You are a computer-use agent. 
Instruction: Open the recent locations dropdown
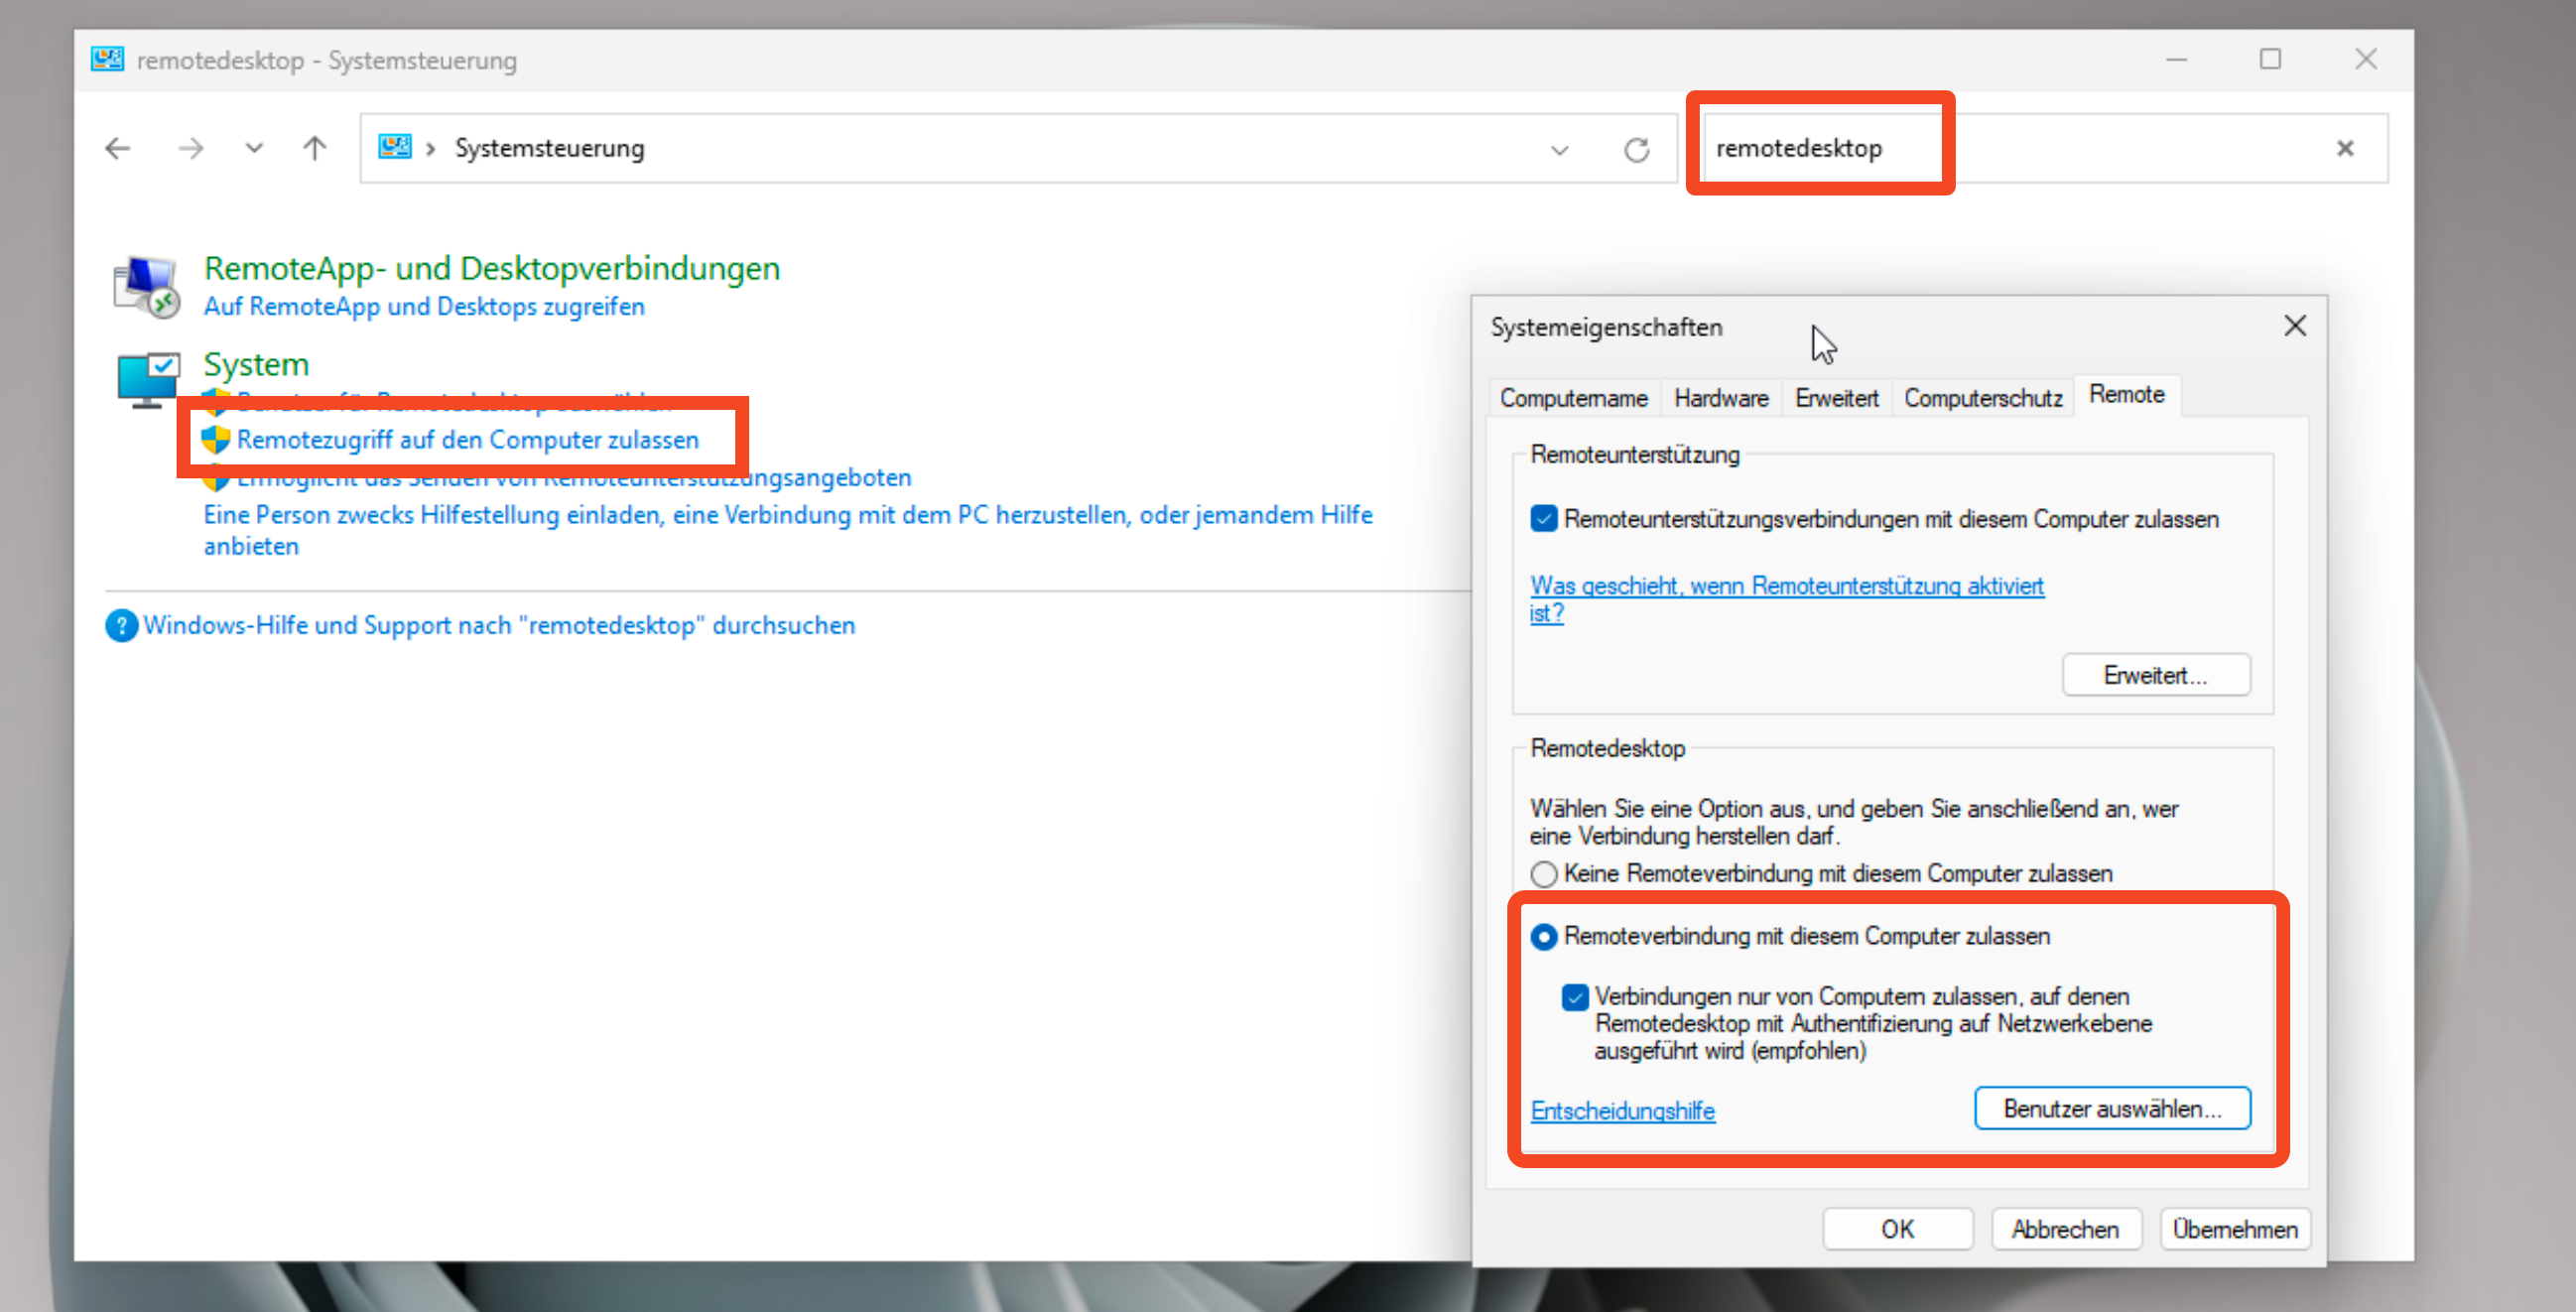(254, 148)
